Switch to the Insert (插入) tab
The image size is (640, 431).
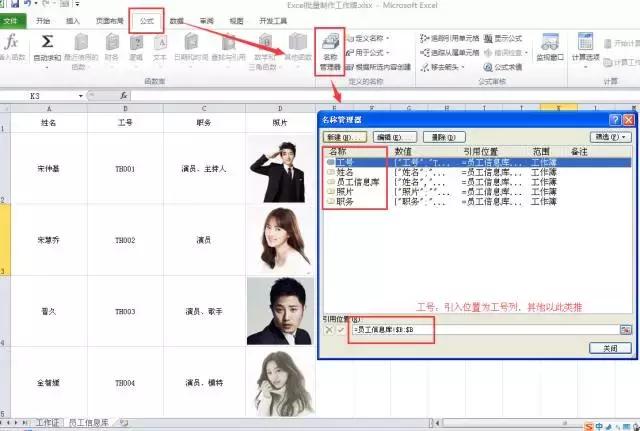point(73,21)
